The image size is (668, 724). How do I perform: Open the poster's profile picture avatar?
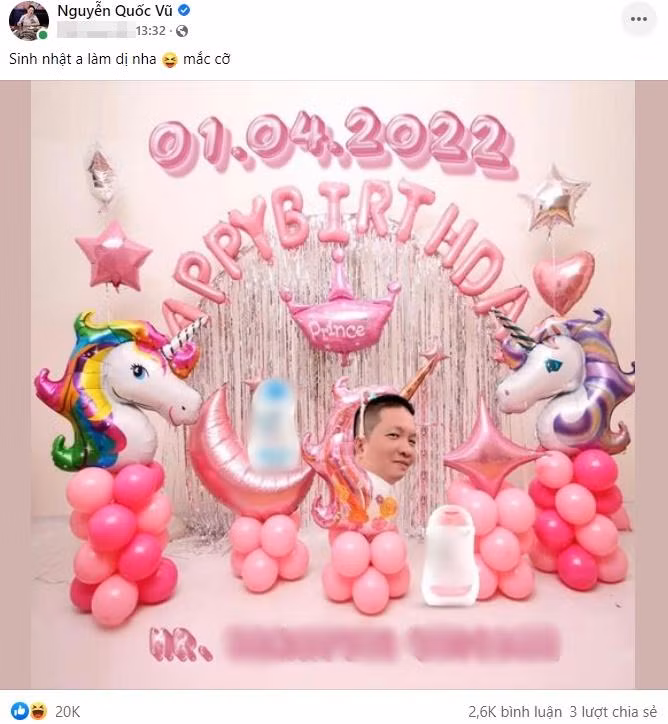tap(29, 21)
